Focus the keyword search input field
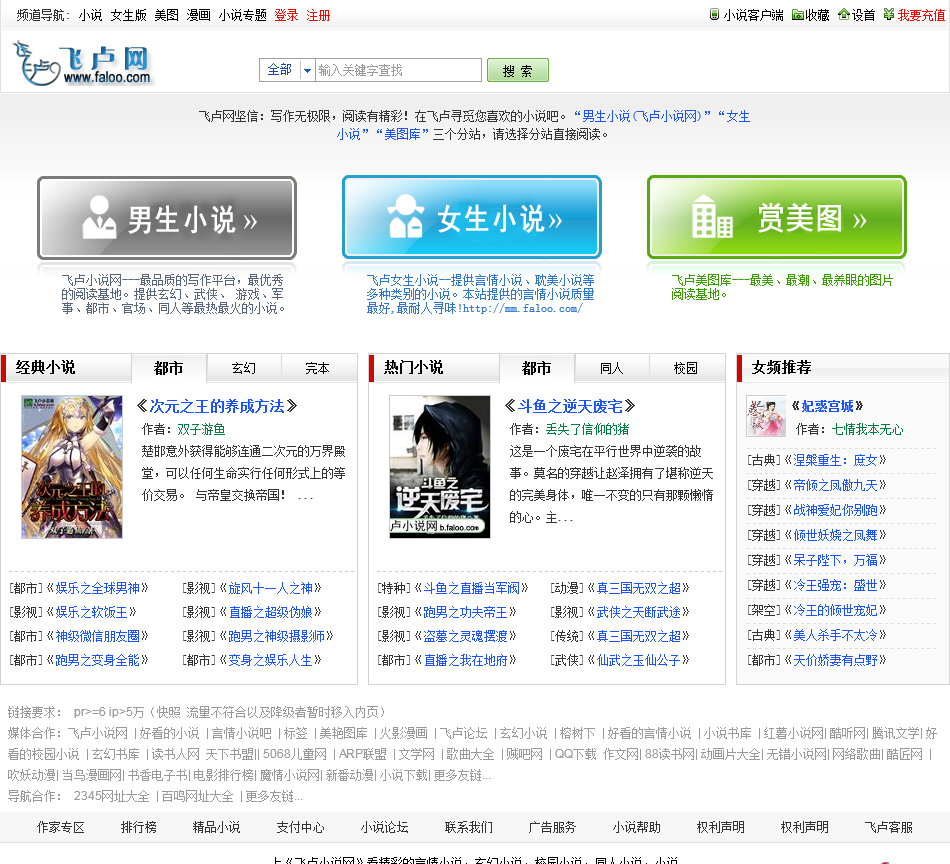 [398, 70]
